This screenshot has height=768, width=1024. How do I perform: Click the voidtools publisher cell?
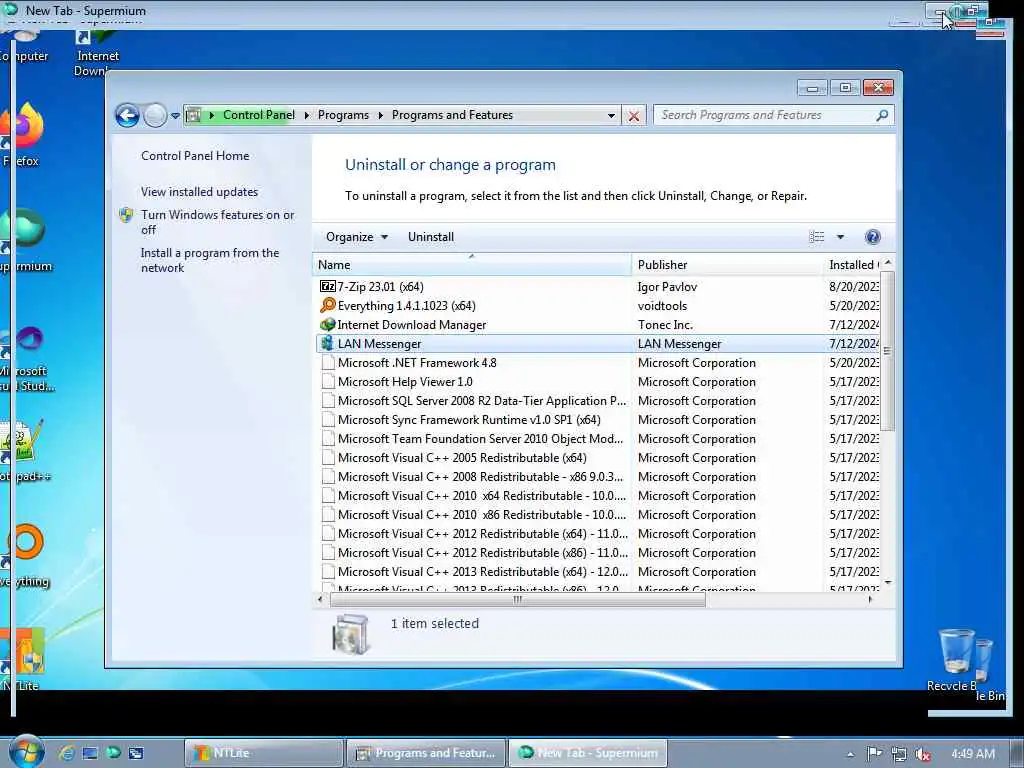[x=662, y=305]
